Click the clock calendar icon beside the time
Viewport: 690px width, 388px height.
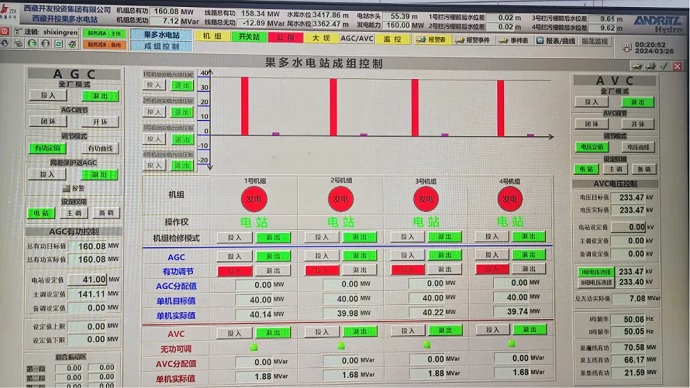627,48
